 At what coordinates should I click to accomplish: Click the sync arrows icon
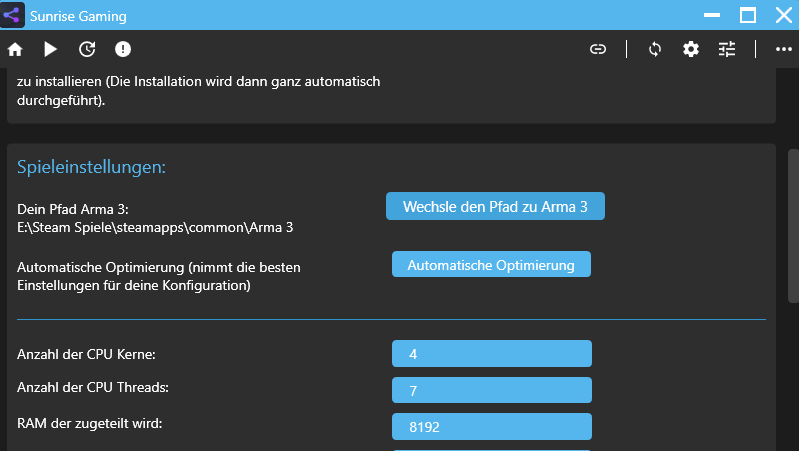coord(655,49)
